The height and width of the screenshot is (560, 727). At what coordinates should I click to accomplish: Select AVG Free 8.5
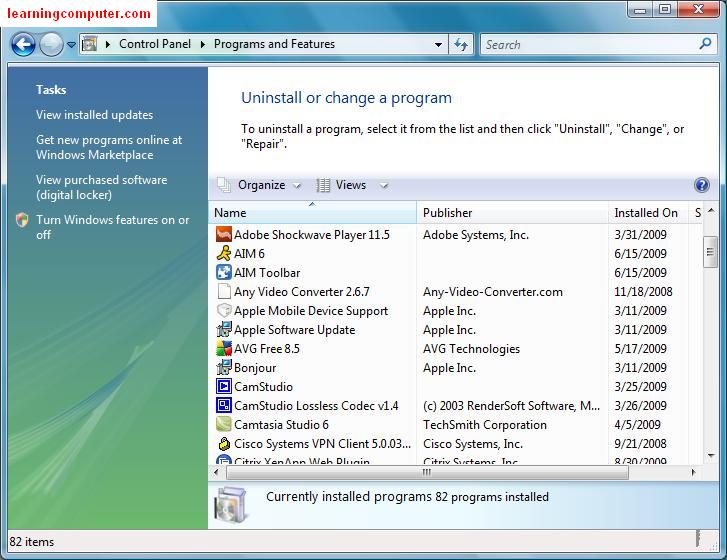coord(267,349)
